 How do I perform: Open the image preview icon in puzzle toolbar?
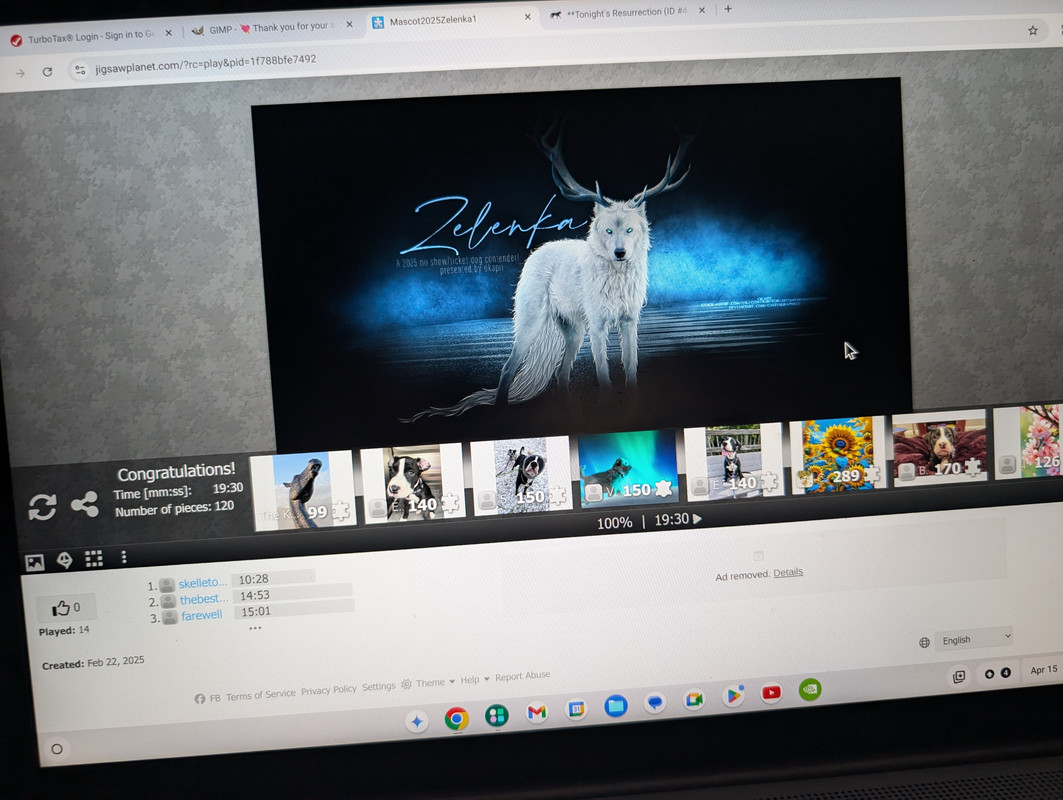[x=35, y=562]
